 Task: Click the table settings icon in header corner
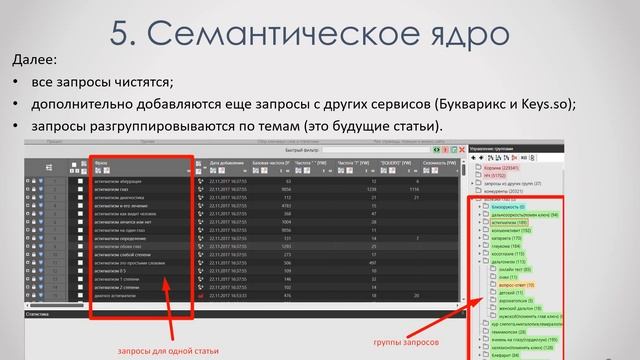(49, 167)
